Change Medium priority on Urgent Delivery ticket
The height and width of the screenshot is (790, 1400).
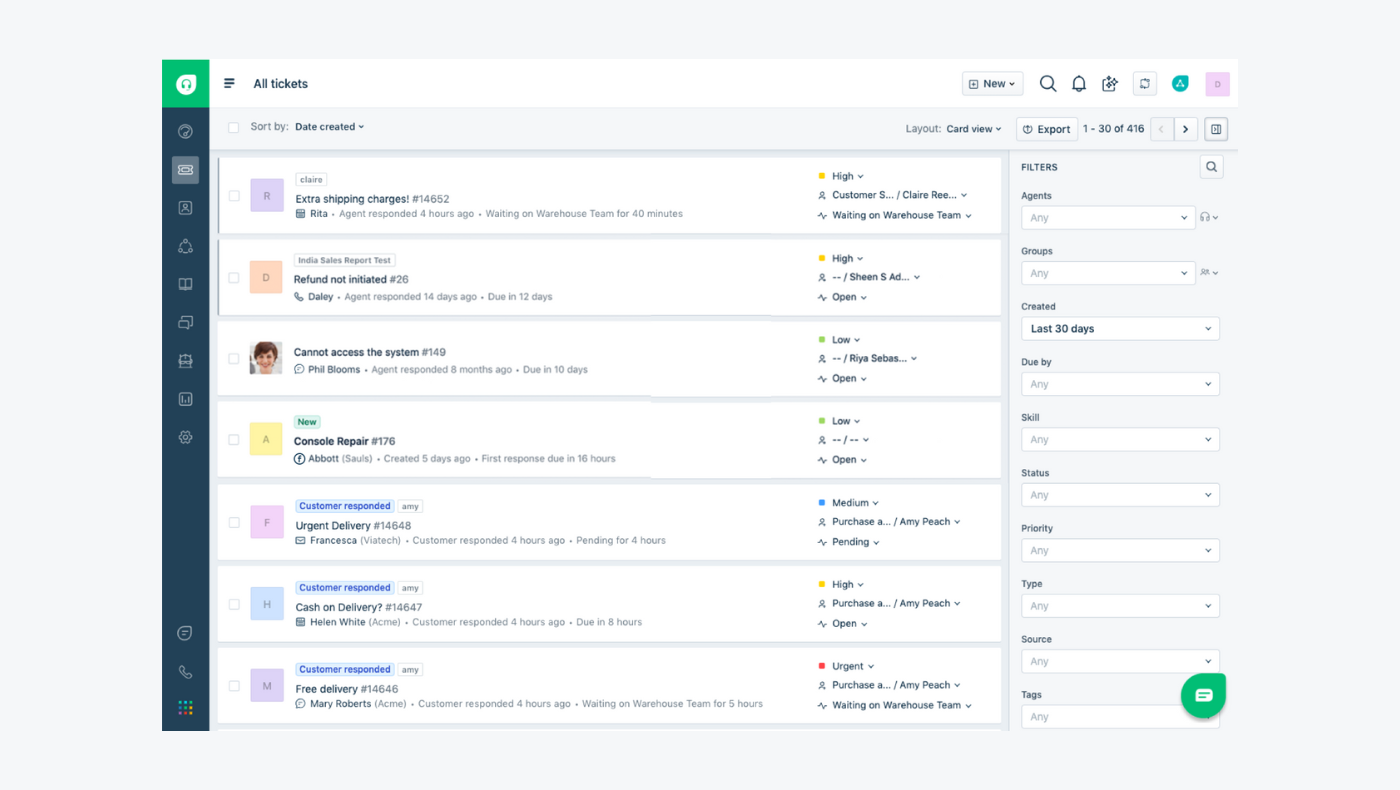[848, 503]
